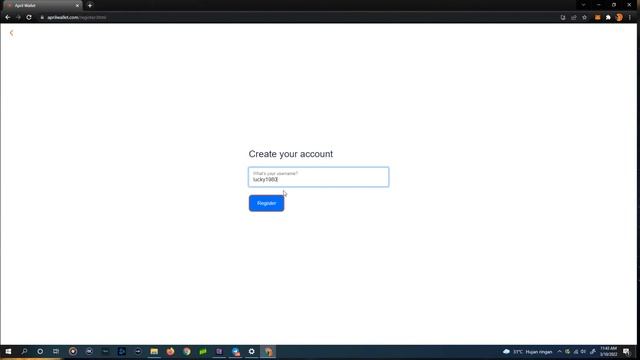Open the taskbar Search magnifier
This screenshot has height=360, width=640.
24,351
